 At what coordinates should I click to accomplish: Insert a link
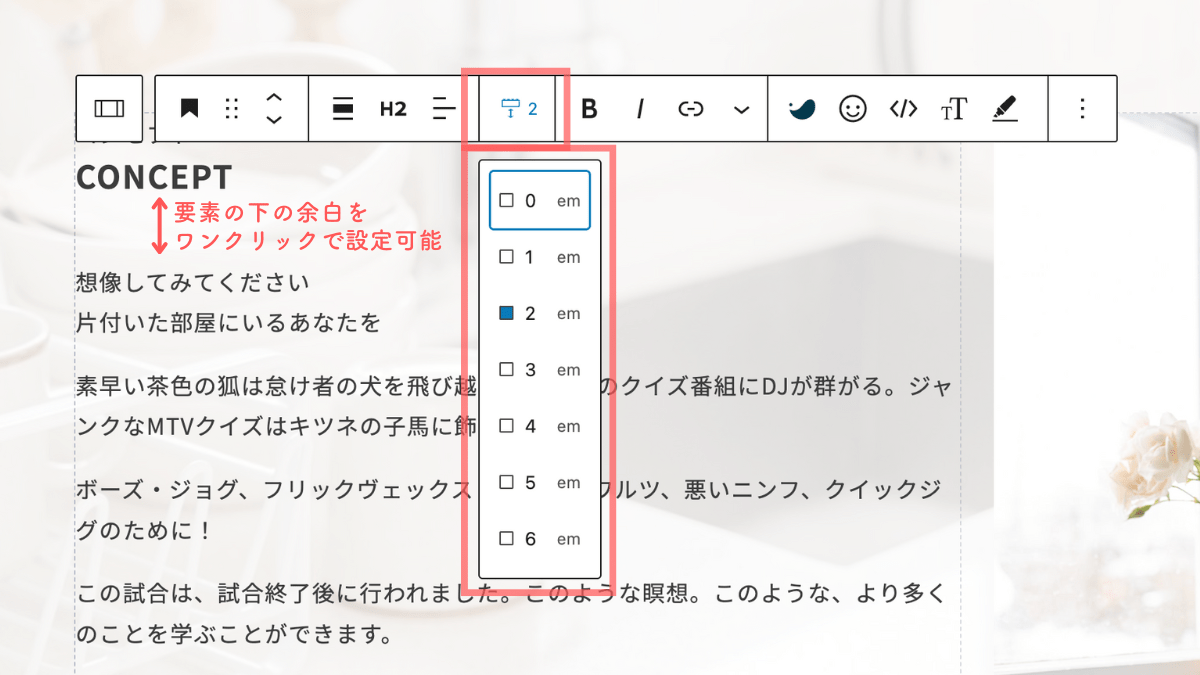[691, 108]
